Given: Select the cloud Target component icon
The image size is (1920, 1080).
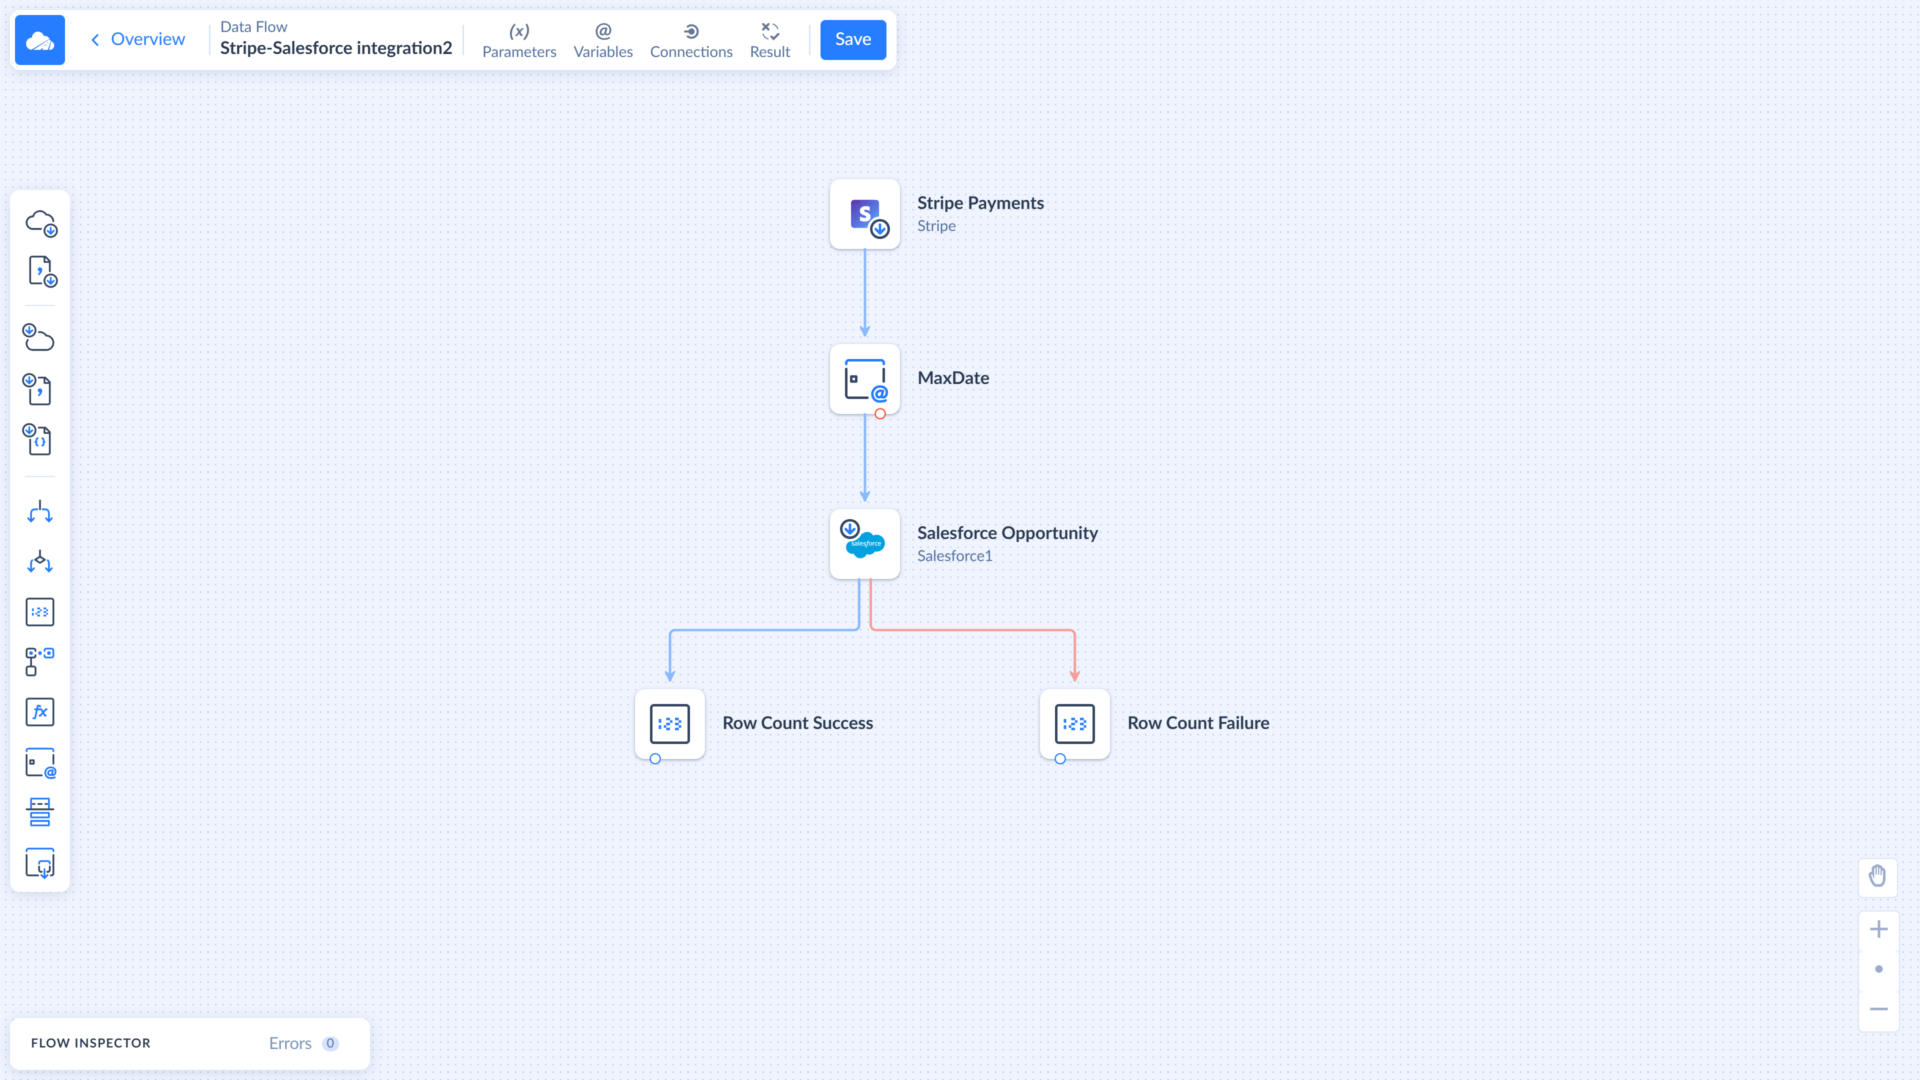Looking at the screenshot, I should click(39, 338).
